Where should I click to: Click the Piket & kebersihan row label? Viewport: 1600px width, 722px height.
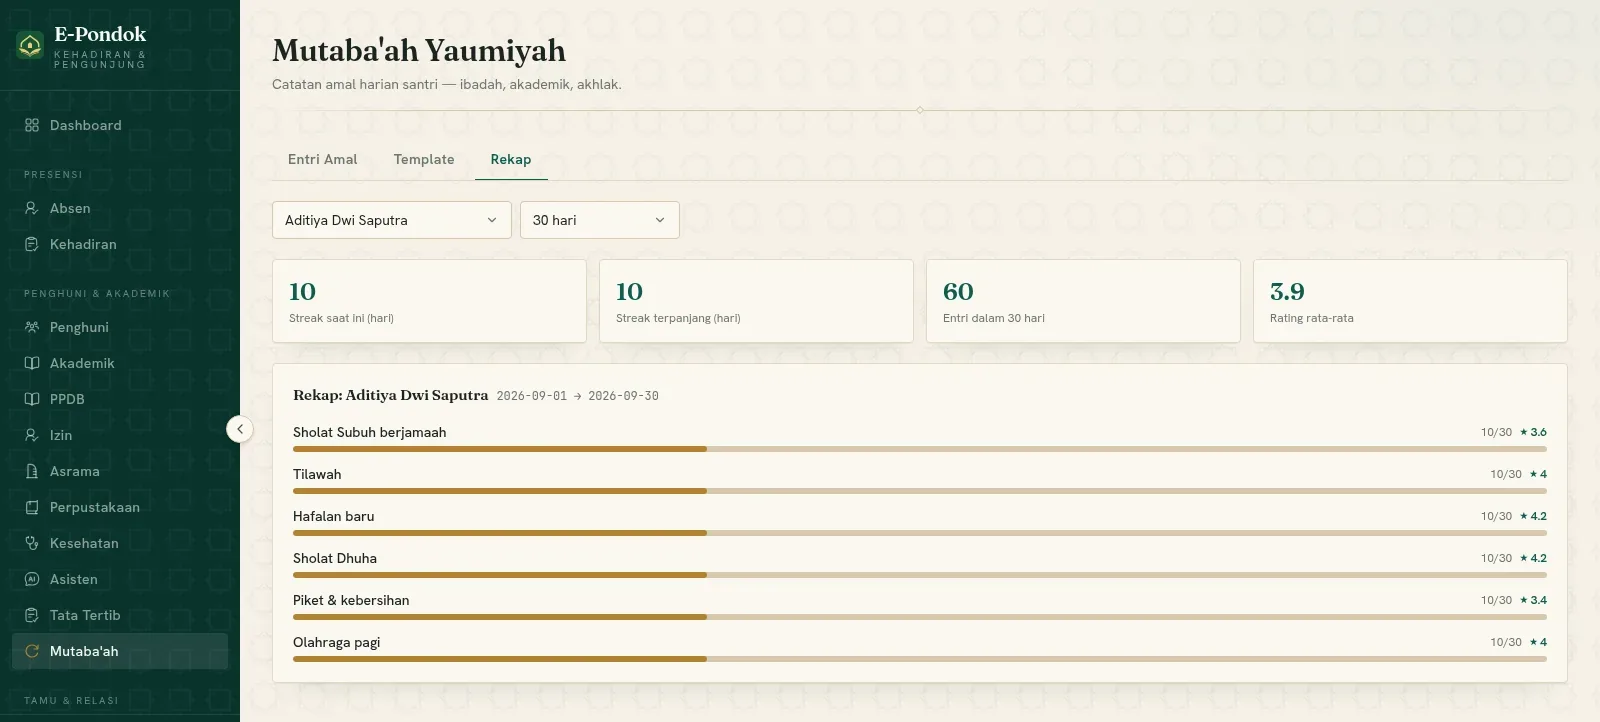pyautogui.click(x=351, y=600)
